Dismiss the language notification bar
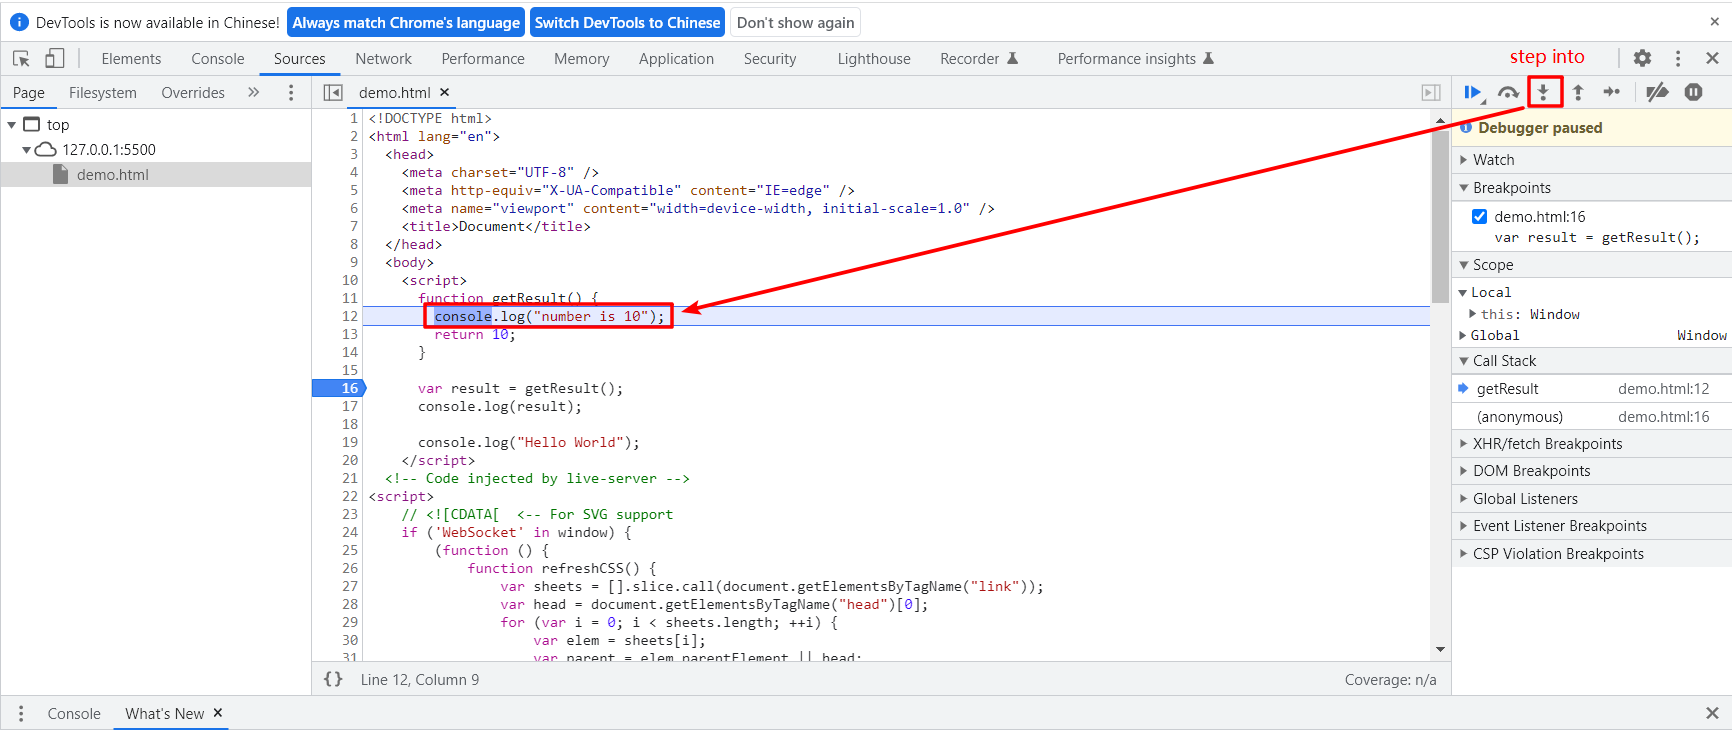This screenshot has width=1732, height=730. pos(1714,22)
